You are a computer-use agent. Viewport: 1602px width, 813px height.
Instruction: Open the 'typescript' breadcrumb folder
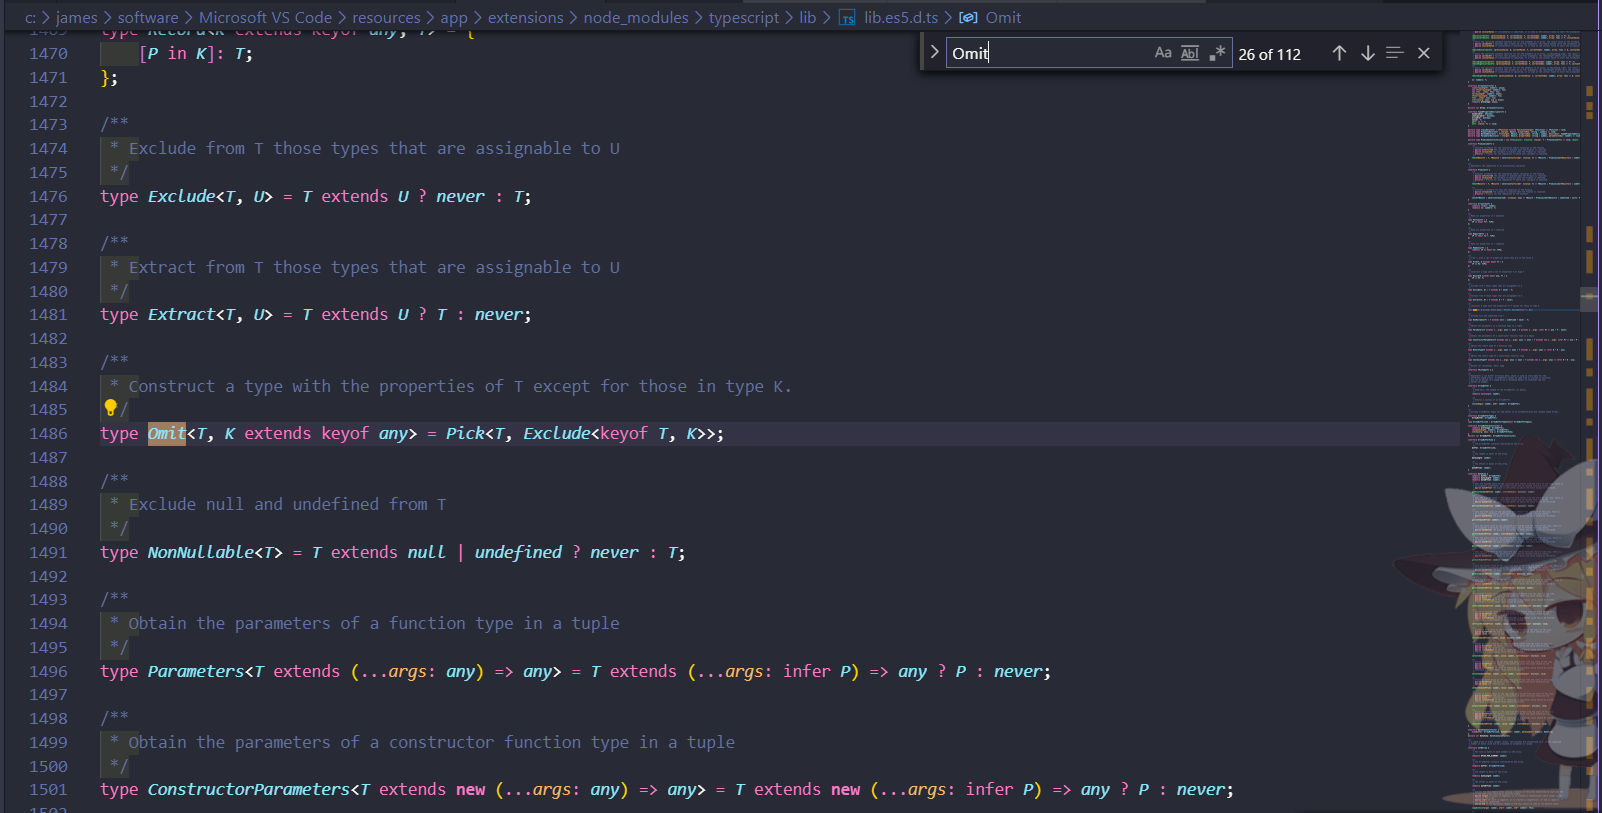744,17
